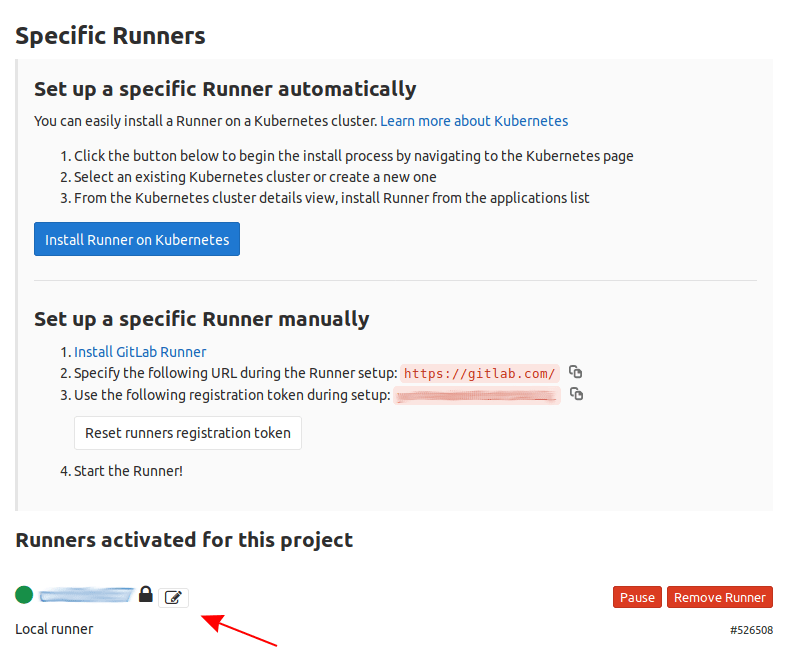Click step 'Click the button below to begin'
The width and height of the screenshot is (791, 668).
coord(354,156)
